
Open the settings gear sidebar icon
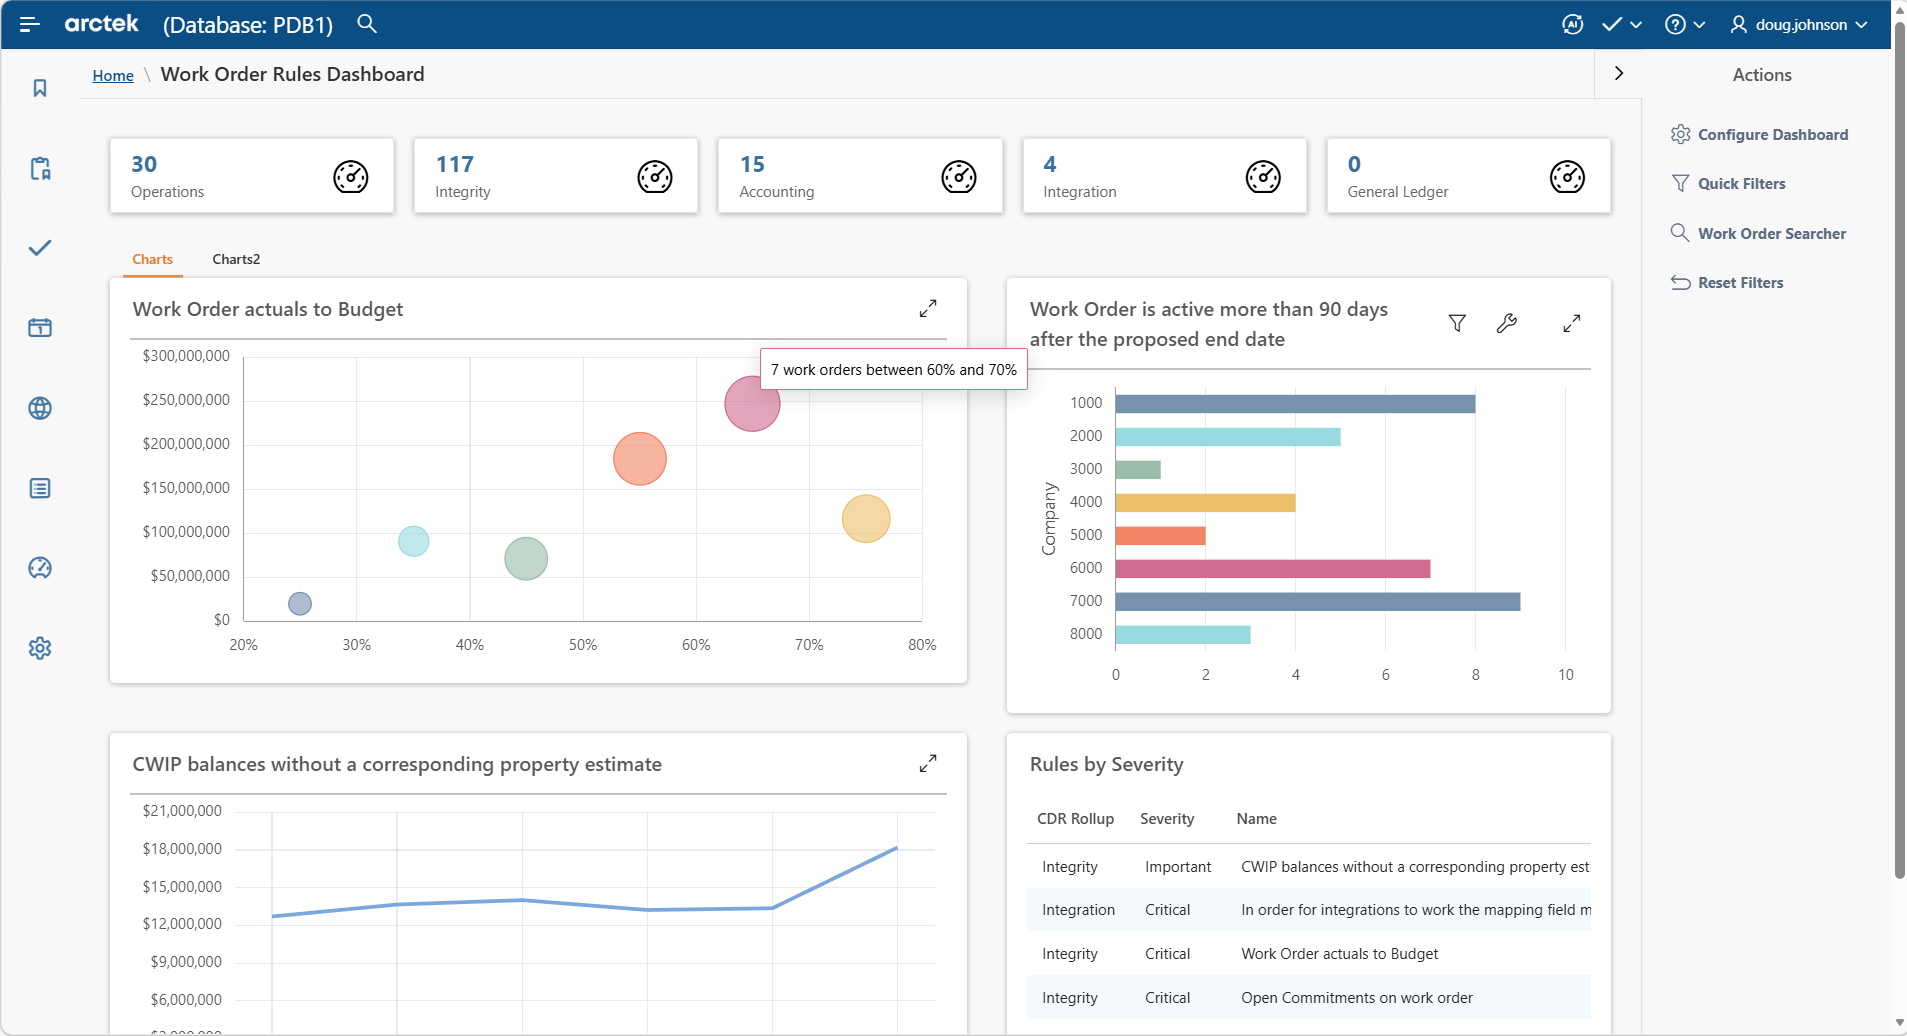pos(40,648)
